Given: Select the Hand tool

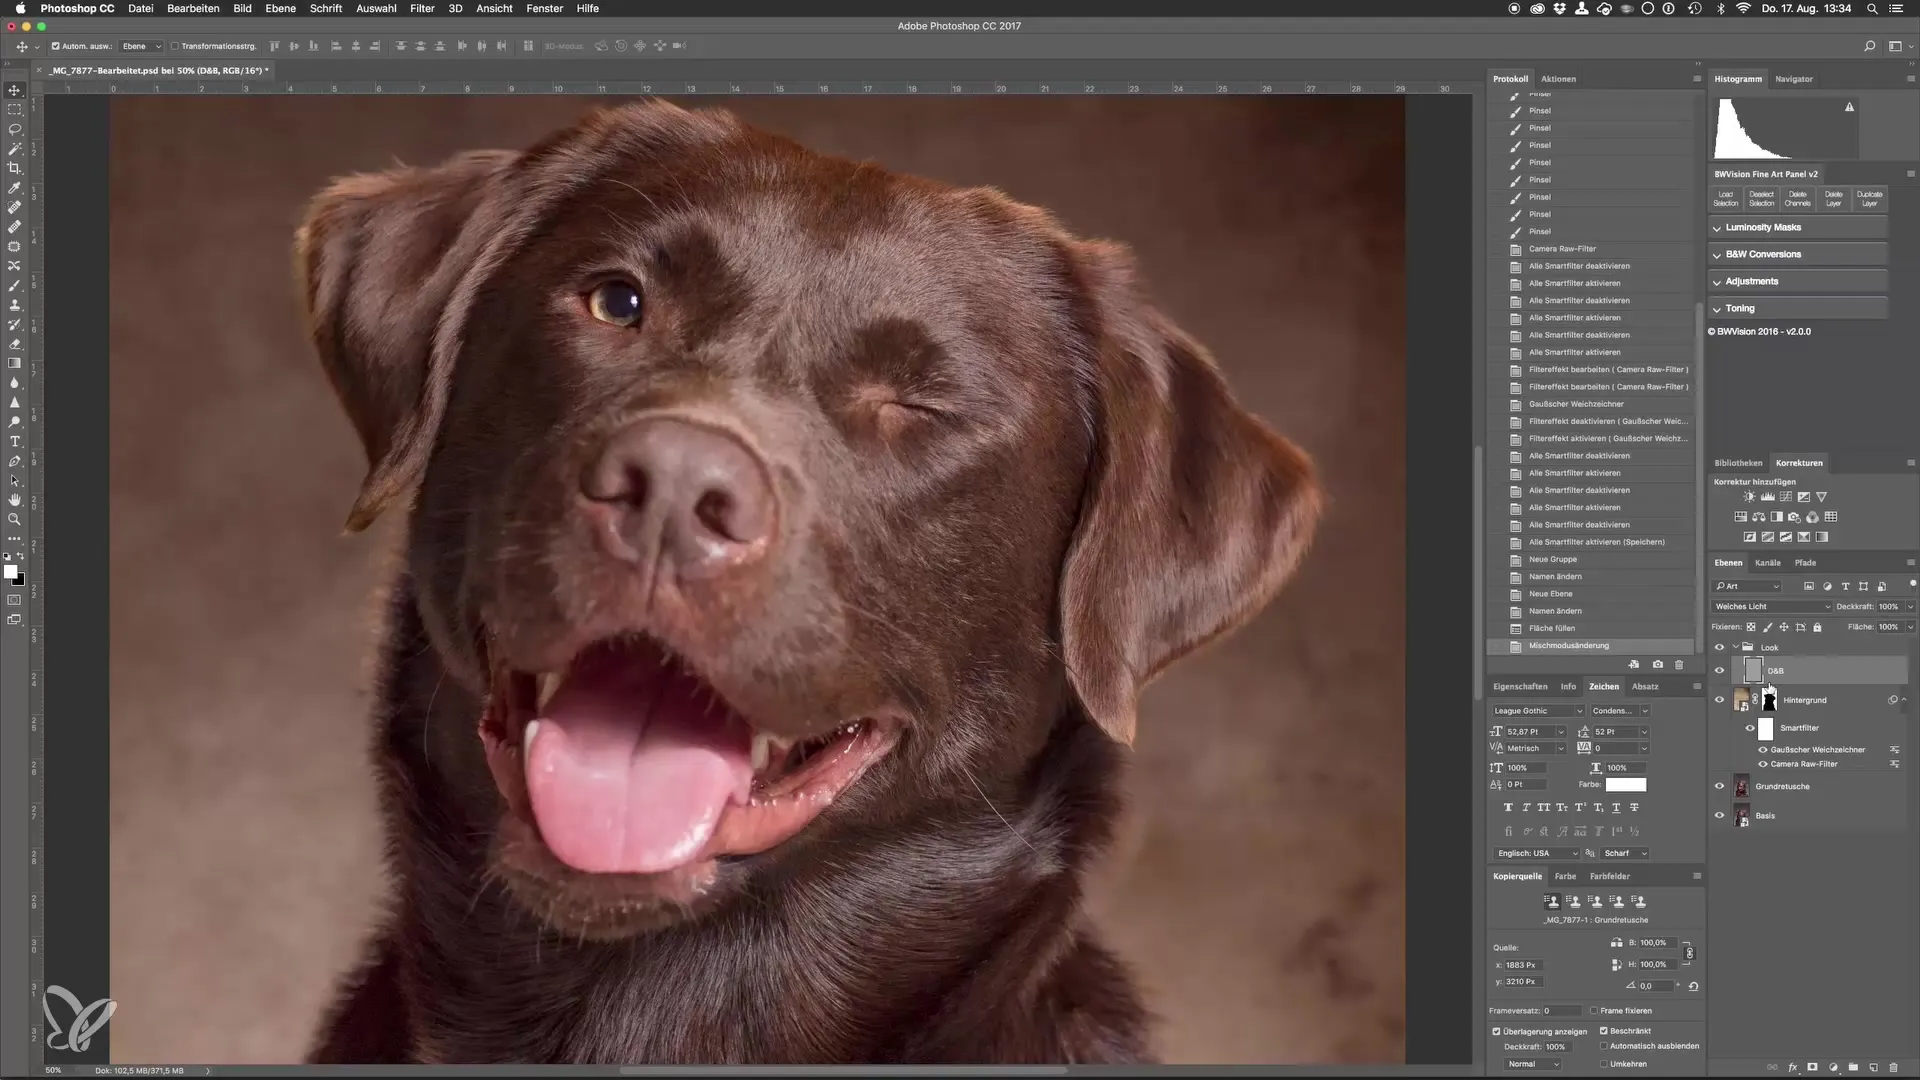Looking at the screenshot, I should [14, 500].
